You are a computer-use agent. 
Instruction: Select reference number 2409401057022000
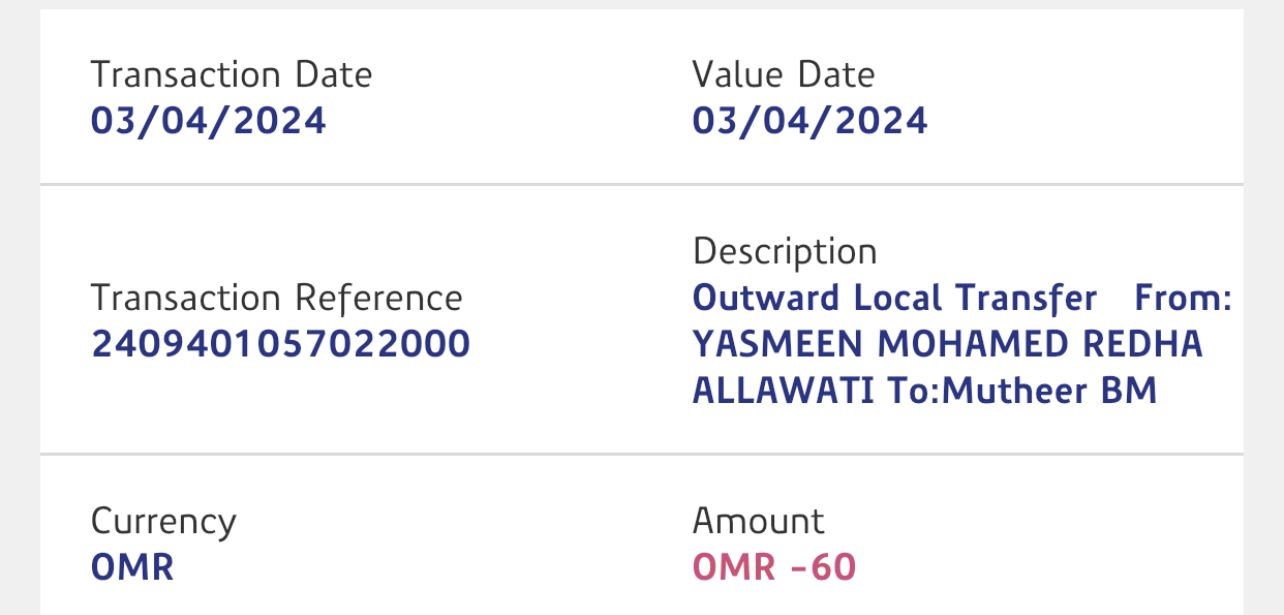(280, 344)
